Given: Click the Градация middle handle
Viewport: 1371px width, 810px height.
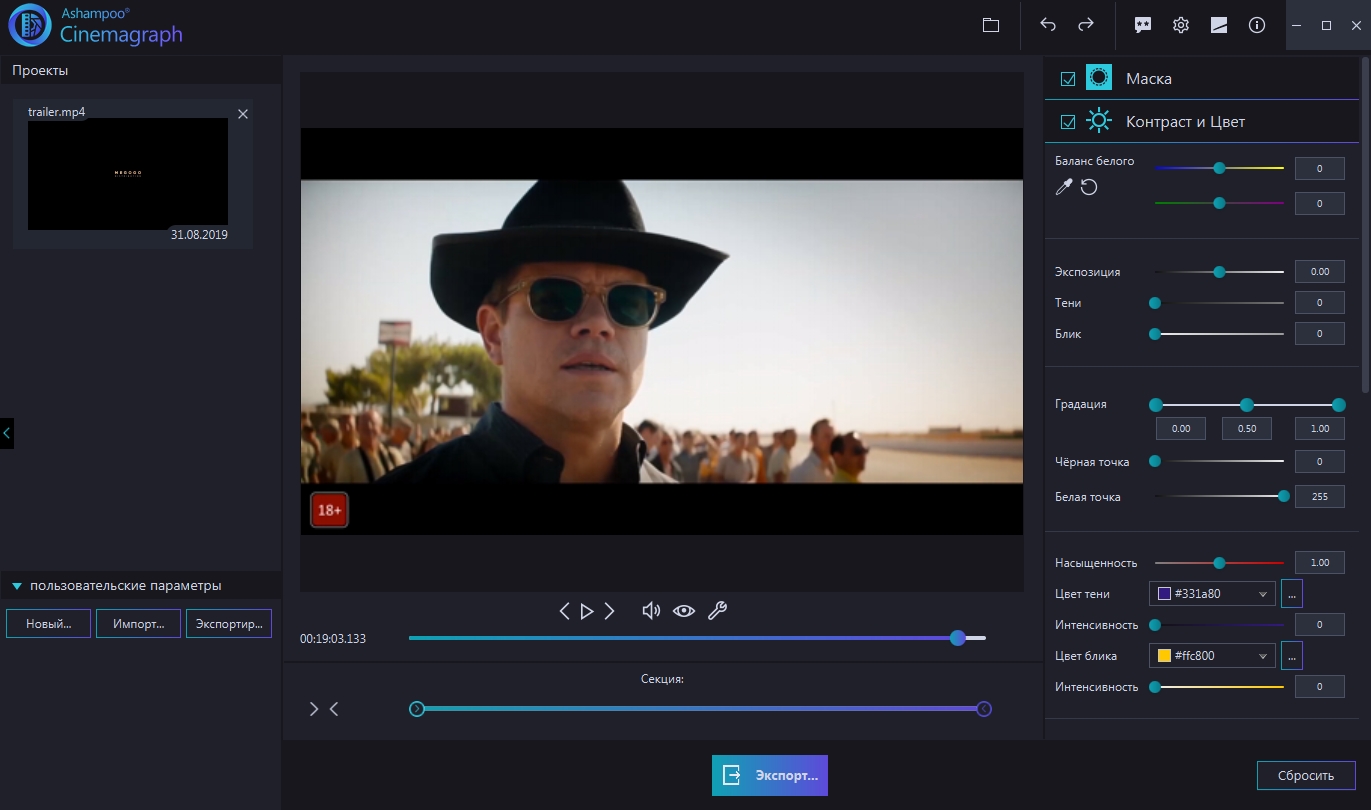Looking at the screenshot, I should coord(1247,405).
